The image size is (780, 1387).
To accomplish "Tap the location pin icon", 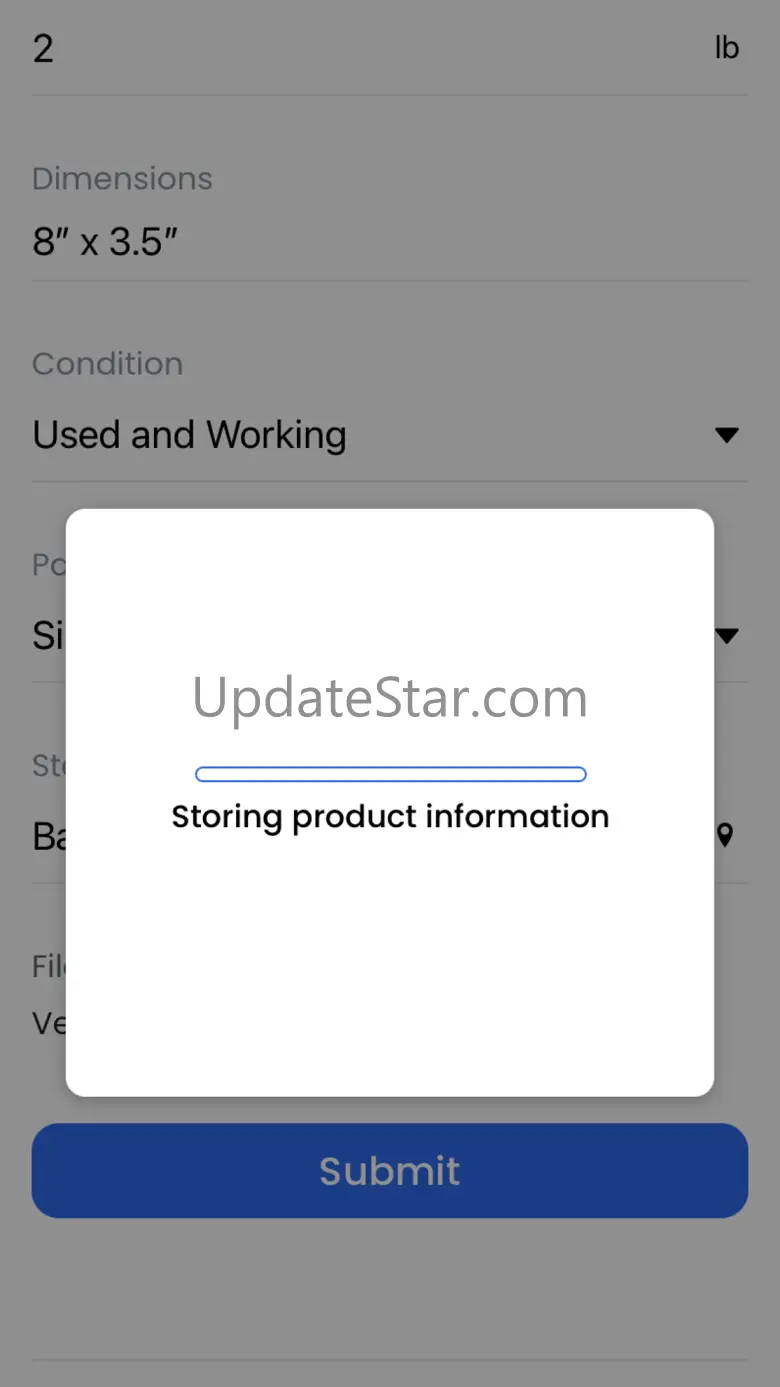I will (725, 835).
